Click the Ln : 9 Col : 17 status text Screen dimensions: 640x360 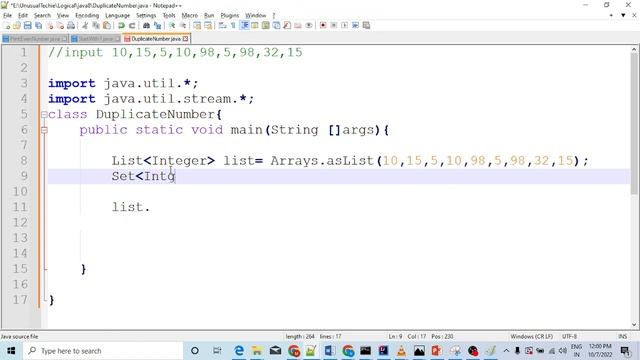[407, 336]
